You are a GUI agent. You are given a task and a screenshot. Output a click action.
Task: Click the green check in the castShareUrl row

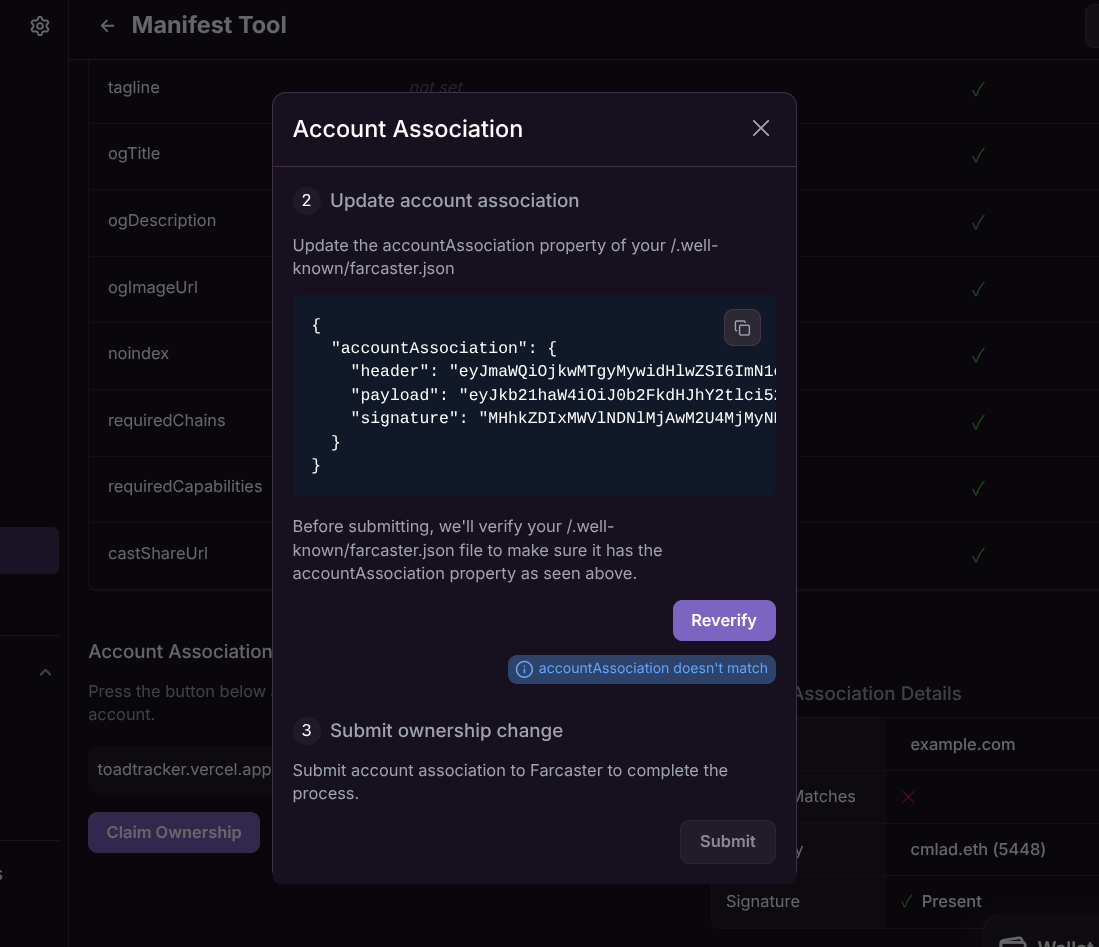[x=978, y=555]
